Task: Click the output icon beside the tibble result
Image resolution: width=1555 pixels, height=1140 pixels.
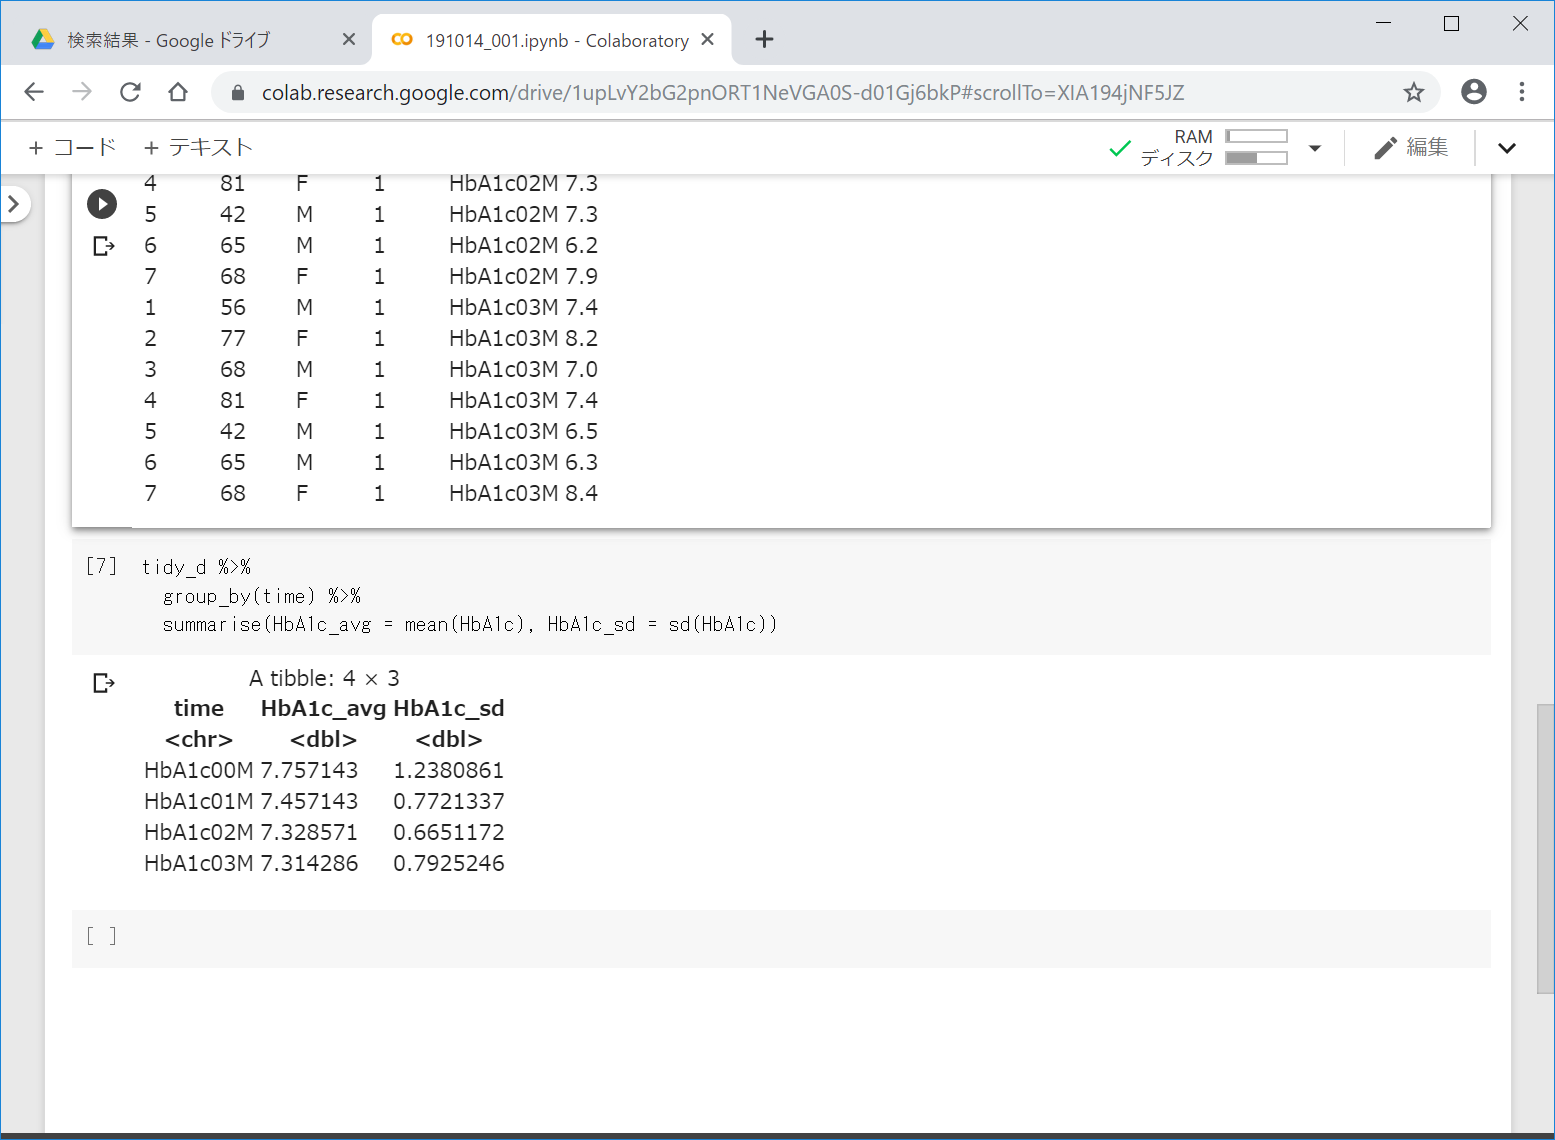Action: [x=103, y=683]
